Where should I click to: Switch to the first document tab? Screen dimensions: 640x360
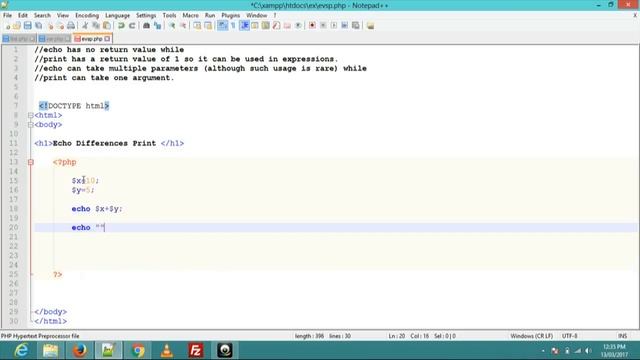(19, 39)
